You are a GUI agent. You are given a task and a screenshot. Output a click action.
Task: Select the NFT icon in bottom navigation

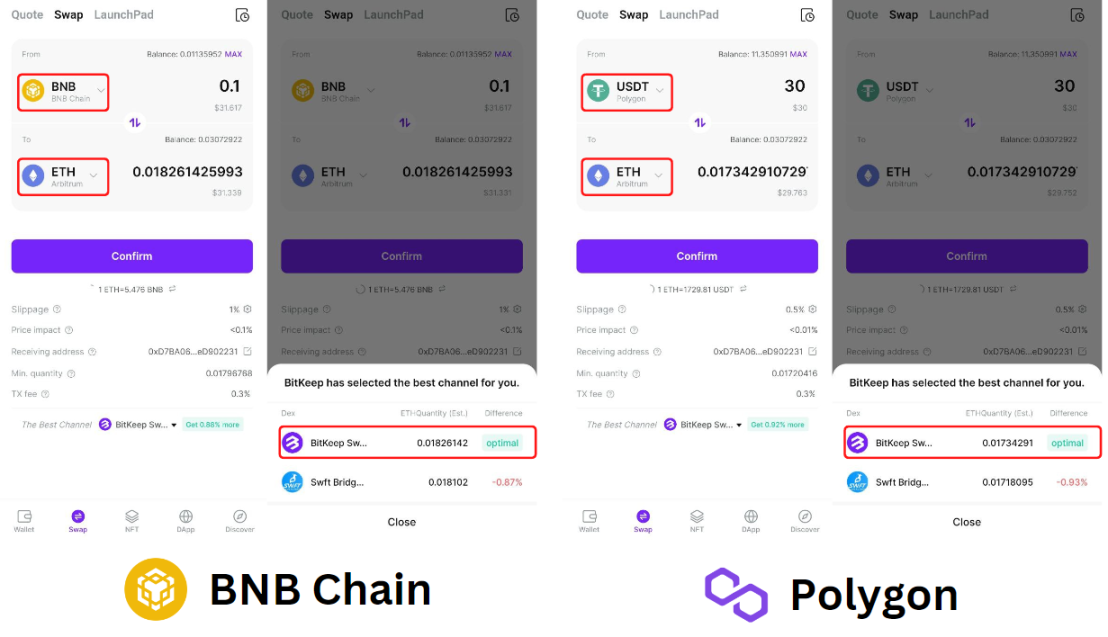point(131,520)
